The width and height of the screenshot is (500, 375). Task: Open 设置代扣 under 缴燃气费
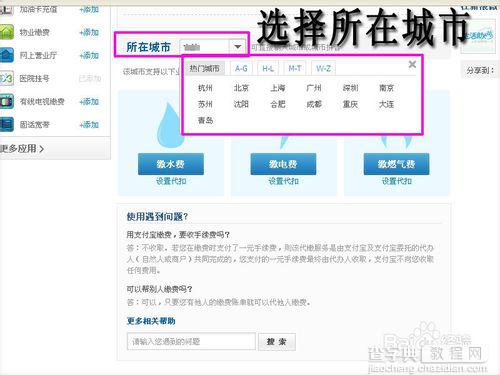(x=397, y=181)
